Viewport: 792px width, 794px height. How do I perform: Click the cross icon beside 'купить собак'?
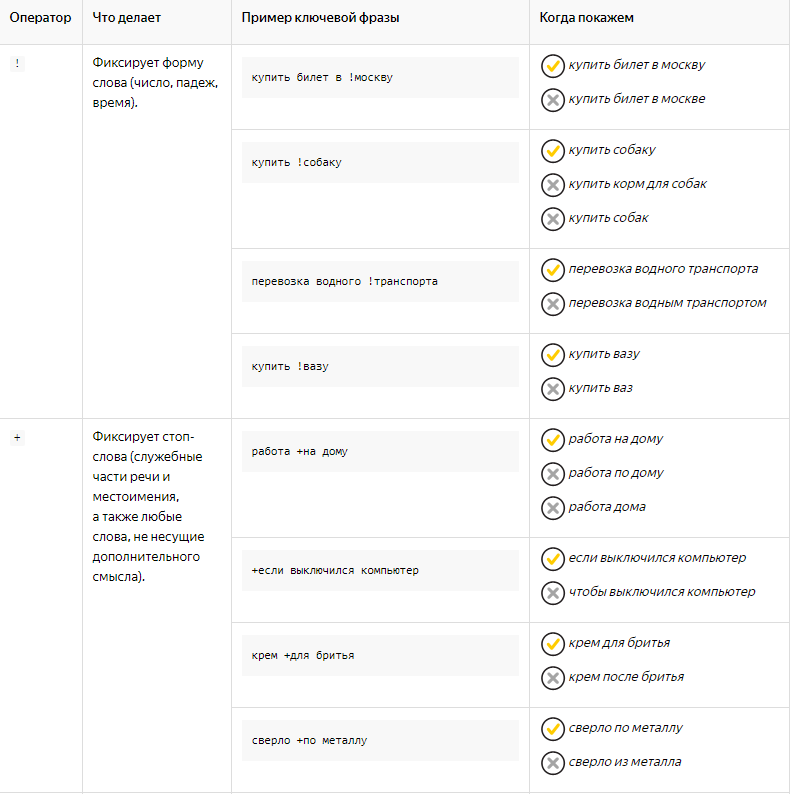552,219
